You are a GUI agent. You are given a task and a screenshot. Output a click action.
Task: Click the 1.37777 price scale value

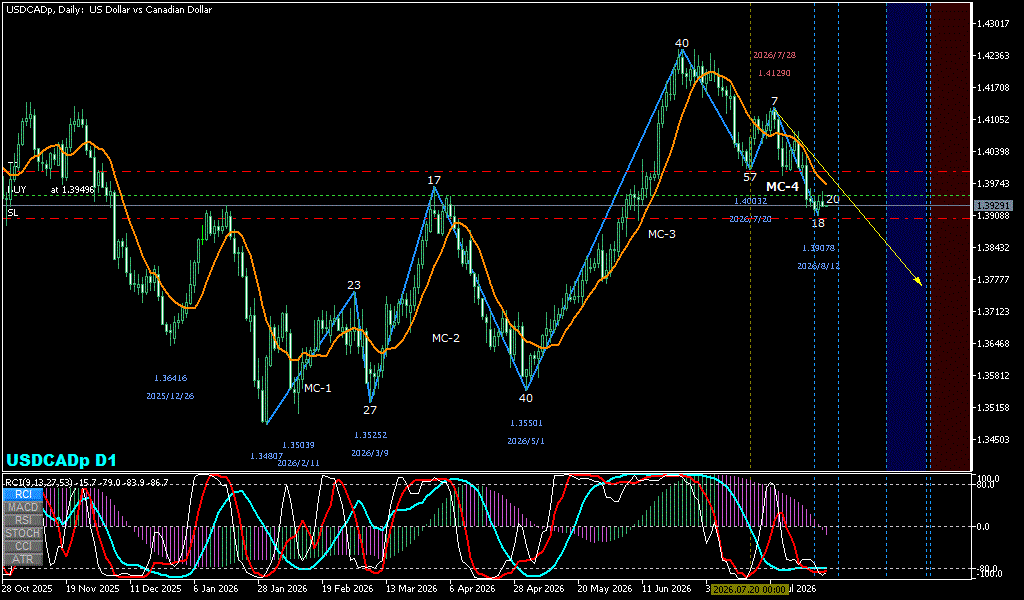tap(991, 279)
